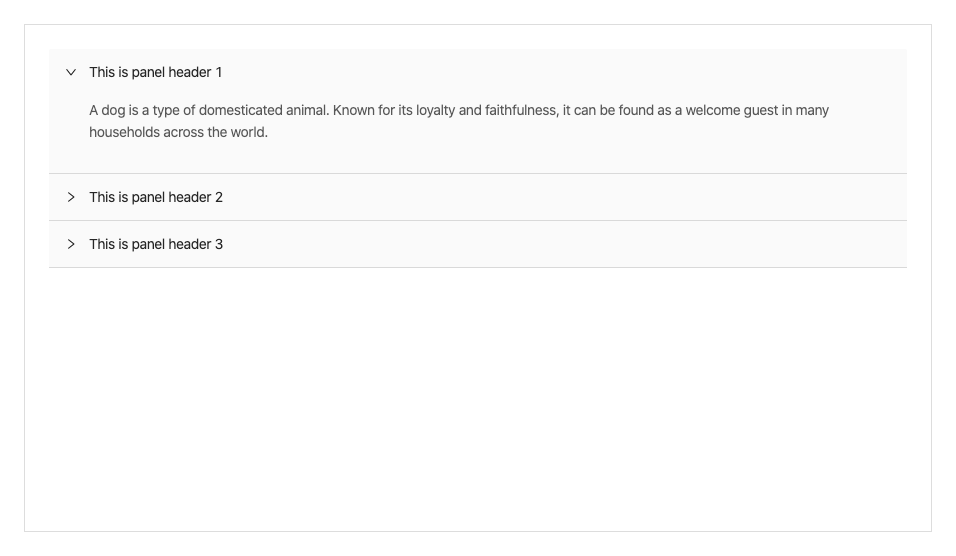The image size is (956, 556).
Task: Expand panel 2 with its arrow icon
Action: 70,198
